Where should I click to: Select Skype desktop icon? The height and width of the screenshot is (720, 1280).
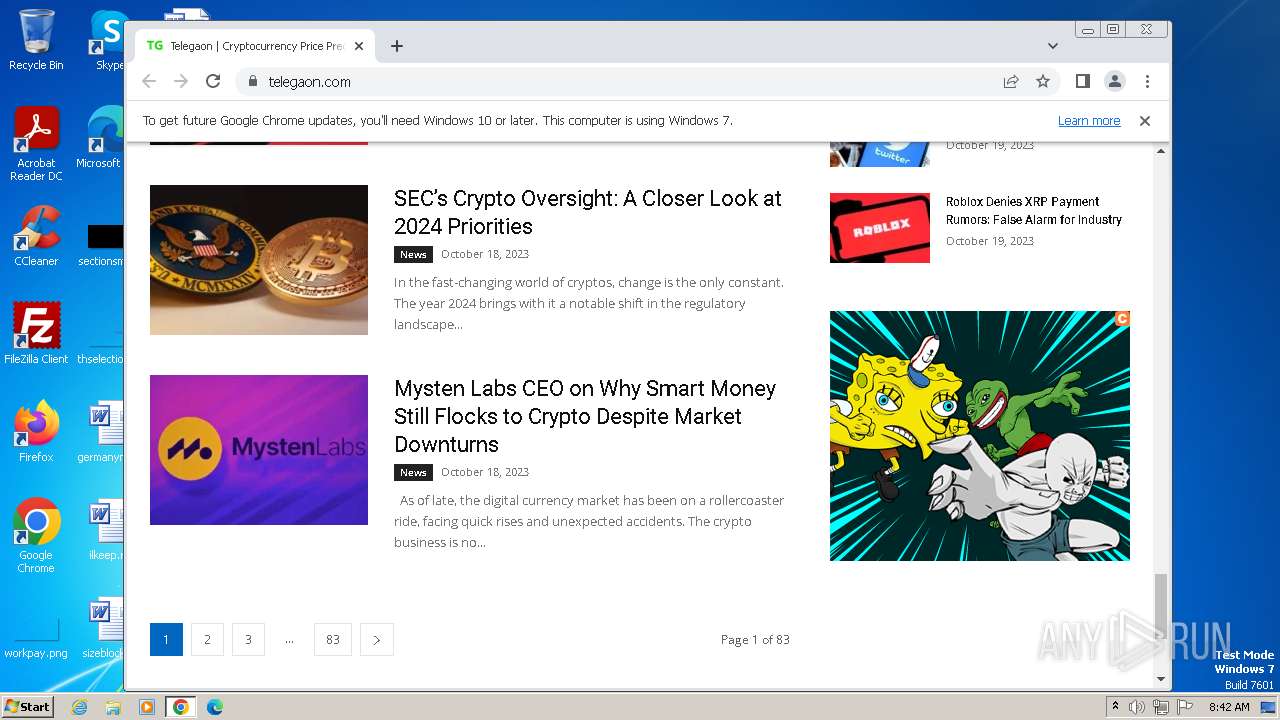[x=108, y=40]
